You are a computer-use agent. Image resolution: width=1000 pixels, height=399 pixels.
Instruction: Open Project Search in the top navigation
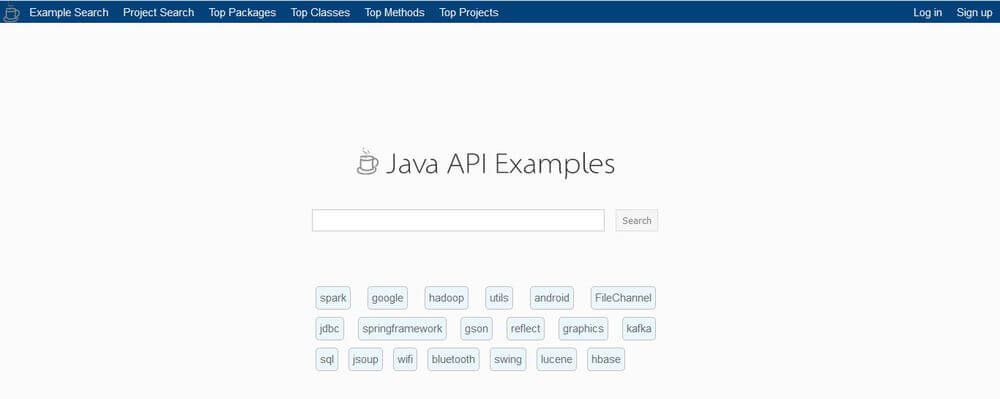pos(158,12)
